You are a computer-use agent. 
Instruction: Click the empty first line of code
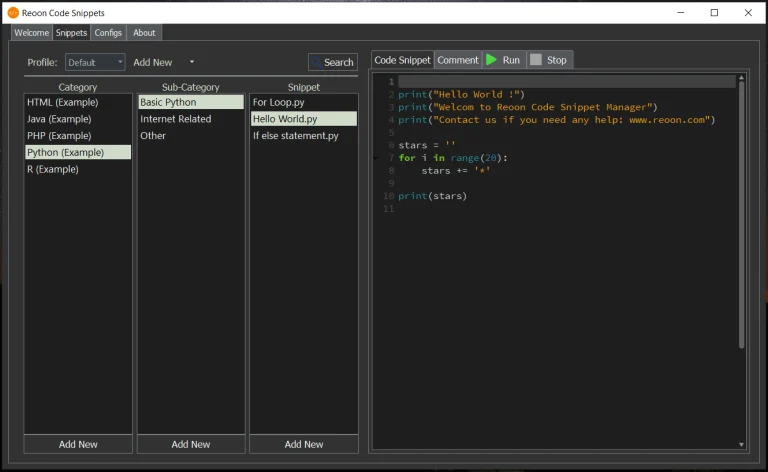567,81
